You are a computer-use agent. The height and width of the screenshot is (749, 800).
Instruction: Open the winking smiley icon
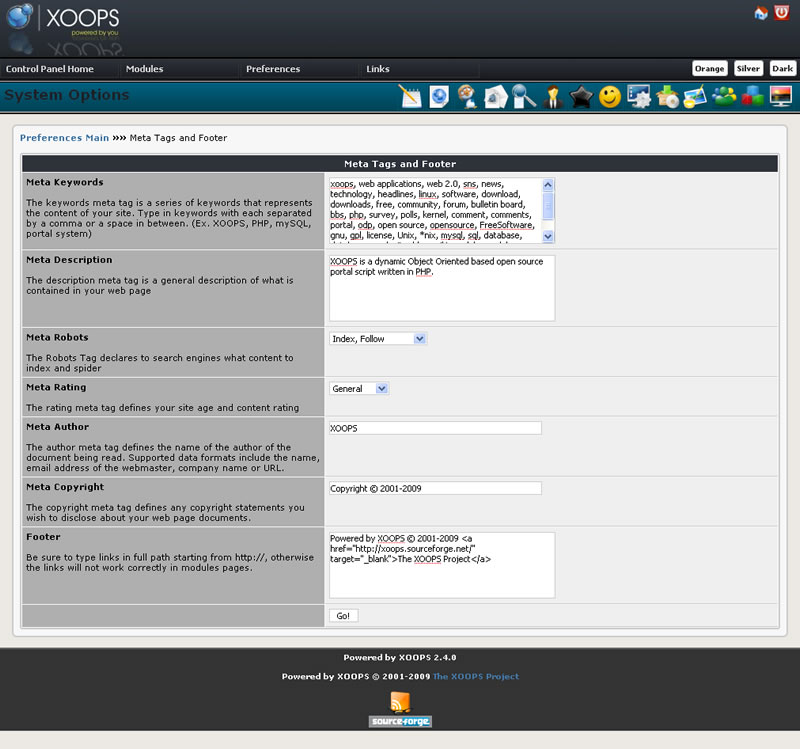point(610,96)
